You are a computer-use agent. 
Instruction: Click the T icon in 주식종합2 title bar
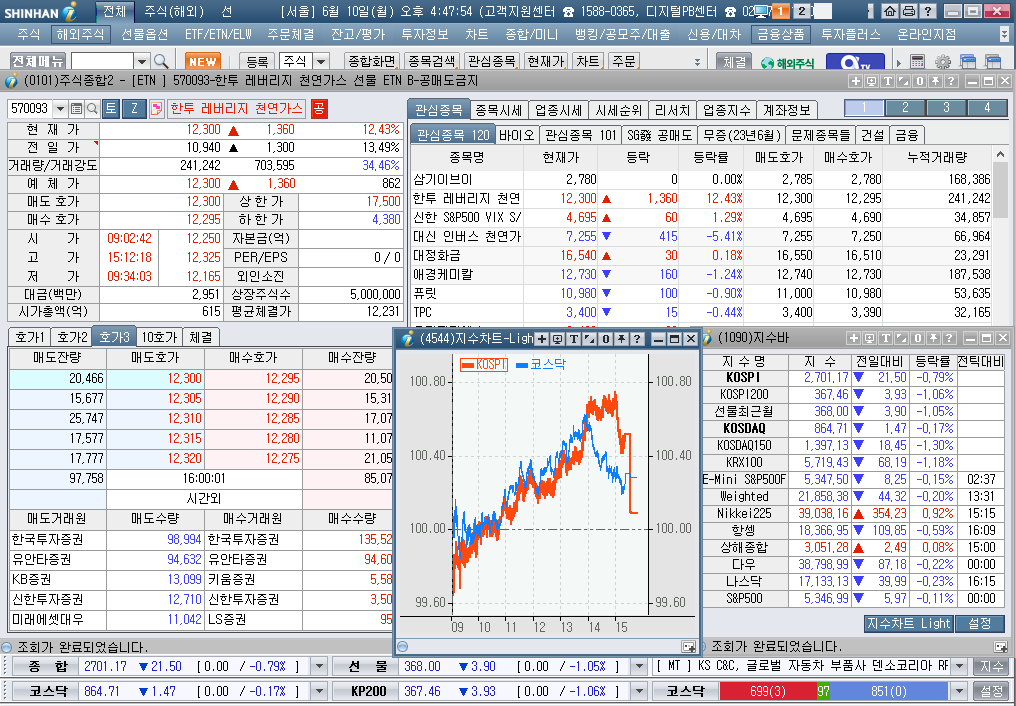(888, 81)
